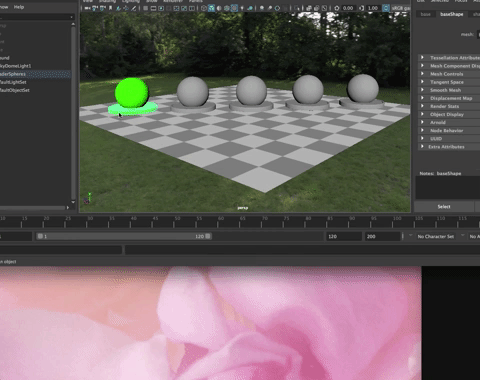Click the shadows icon in viewport toolbar
Viewport: 480px width, 380px height.
click(x=242, y=8)
